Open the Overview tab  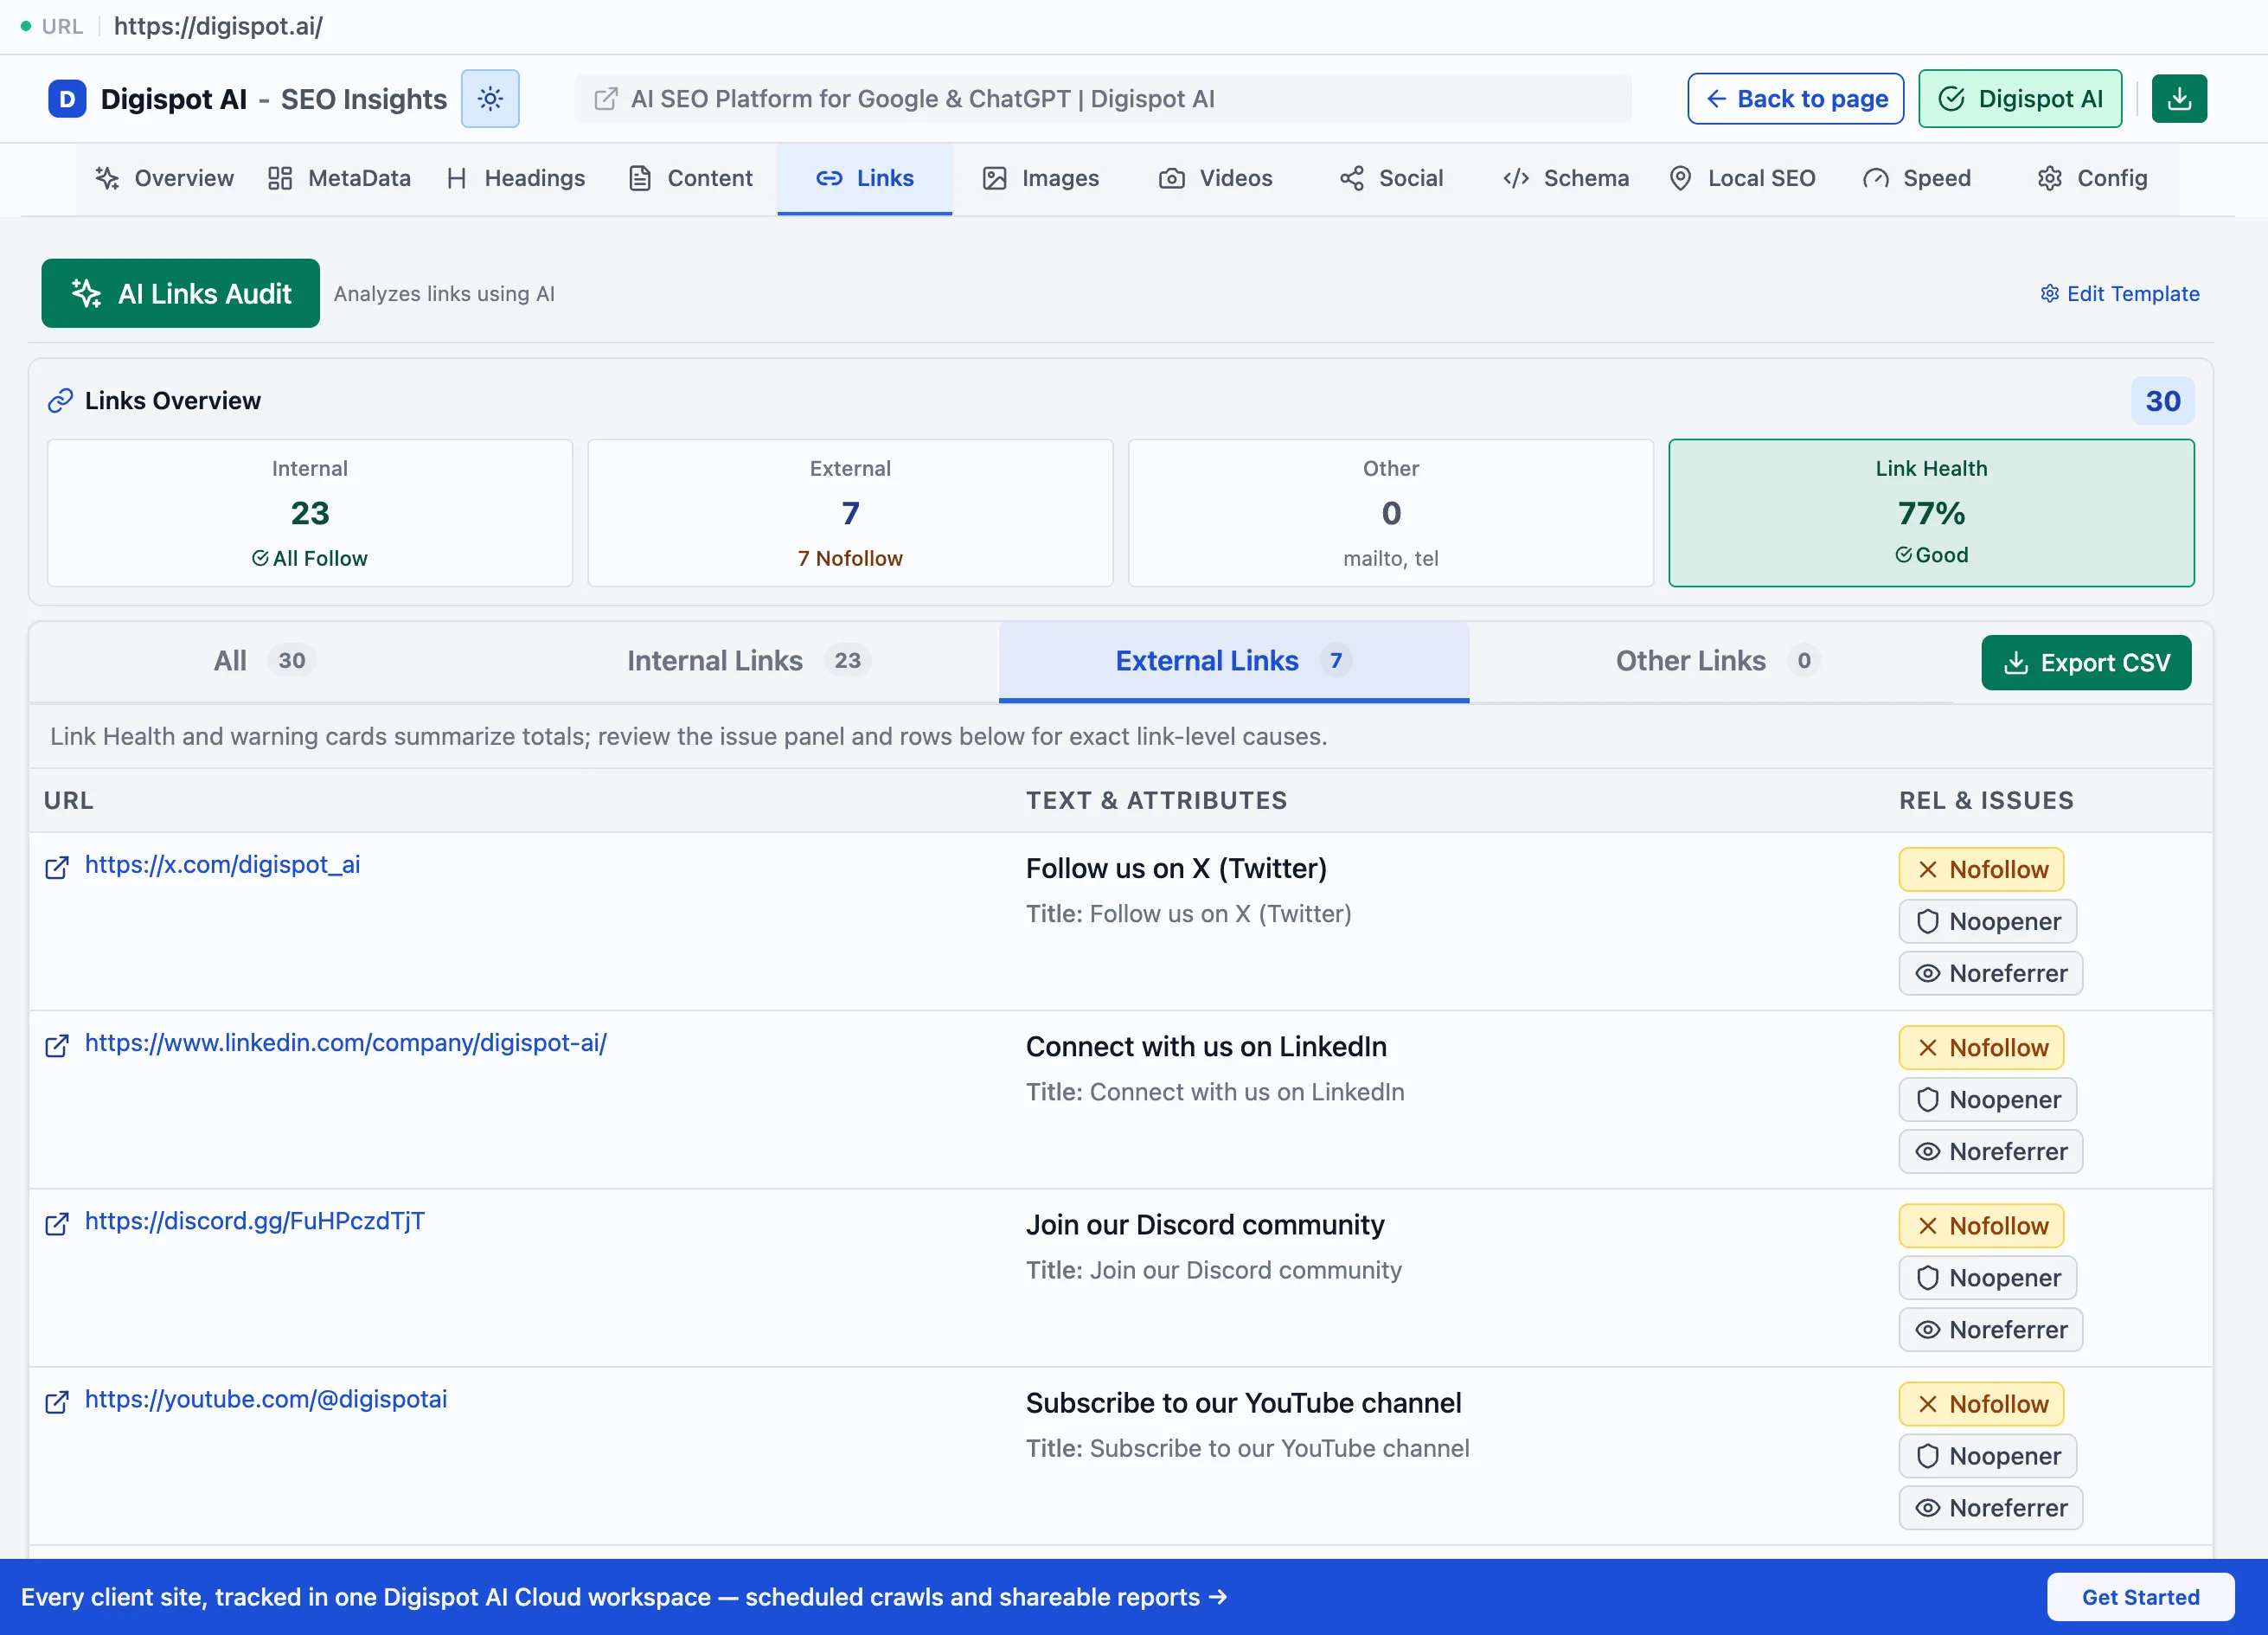pos(164,178)
